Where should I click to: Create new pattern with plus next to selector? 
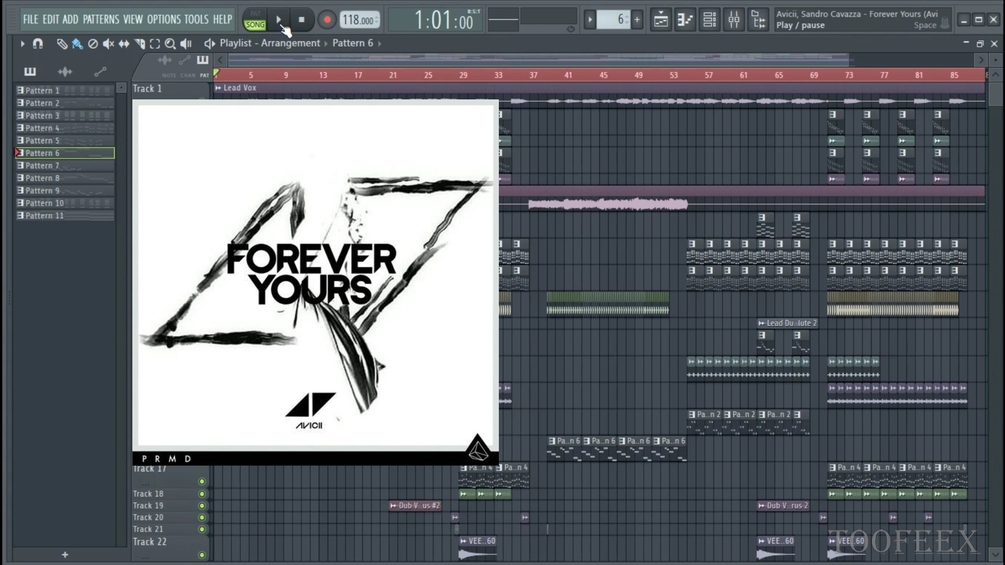(637, 20)
